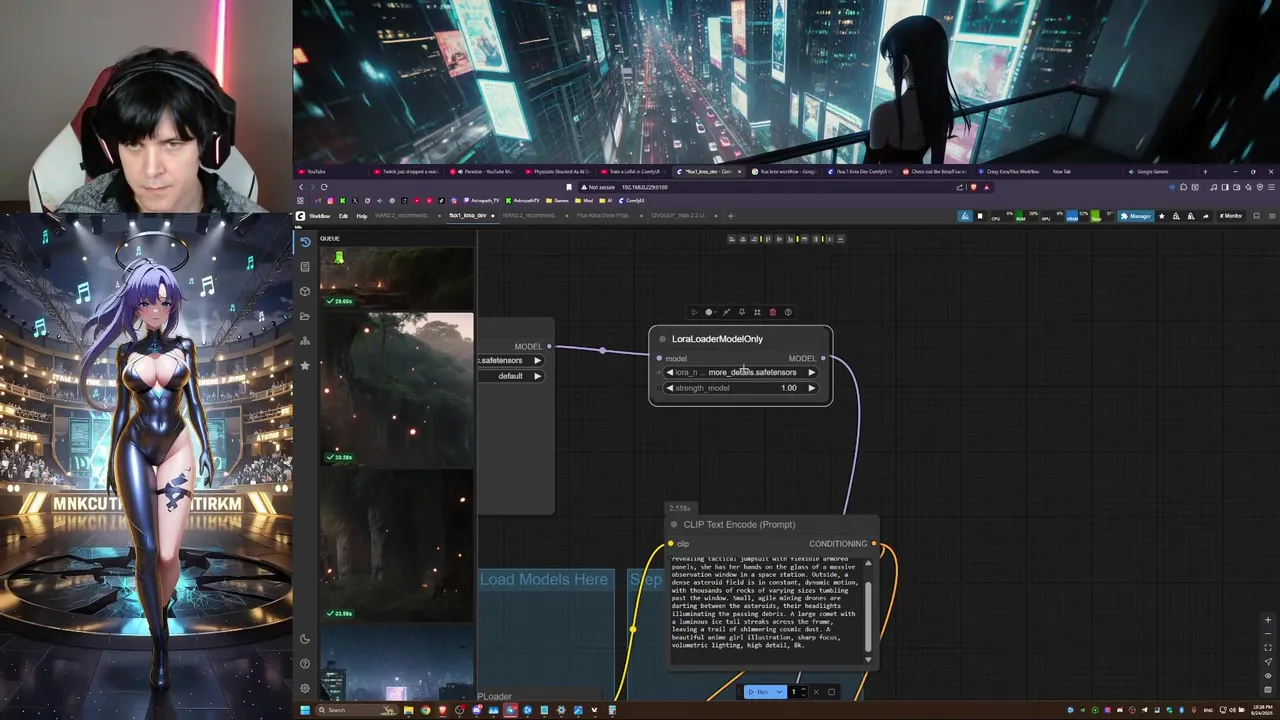1280x720 pixels.
Task: Click the clear queue square icon
Action: click(831, 692)
